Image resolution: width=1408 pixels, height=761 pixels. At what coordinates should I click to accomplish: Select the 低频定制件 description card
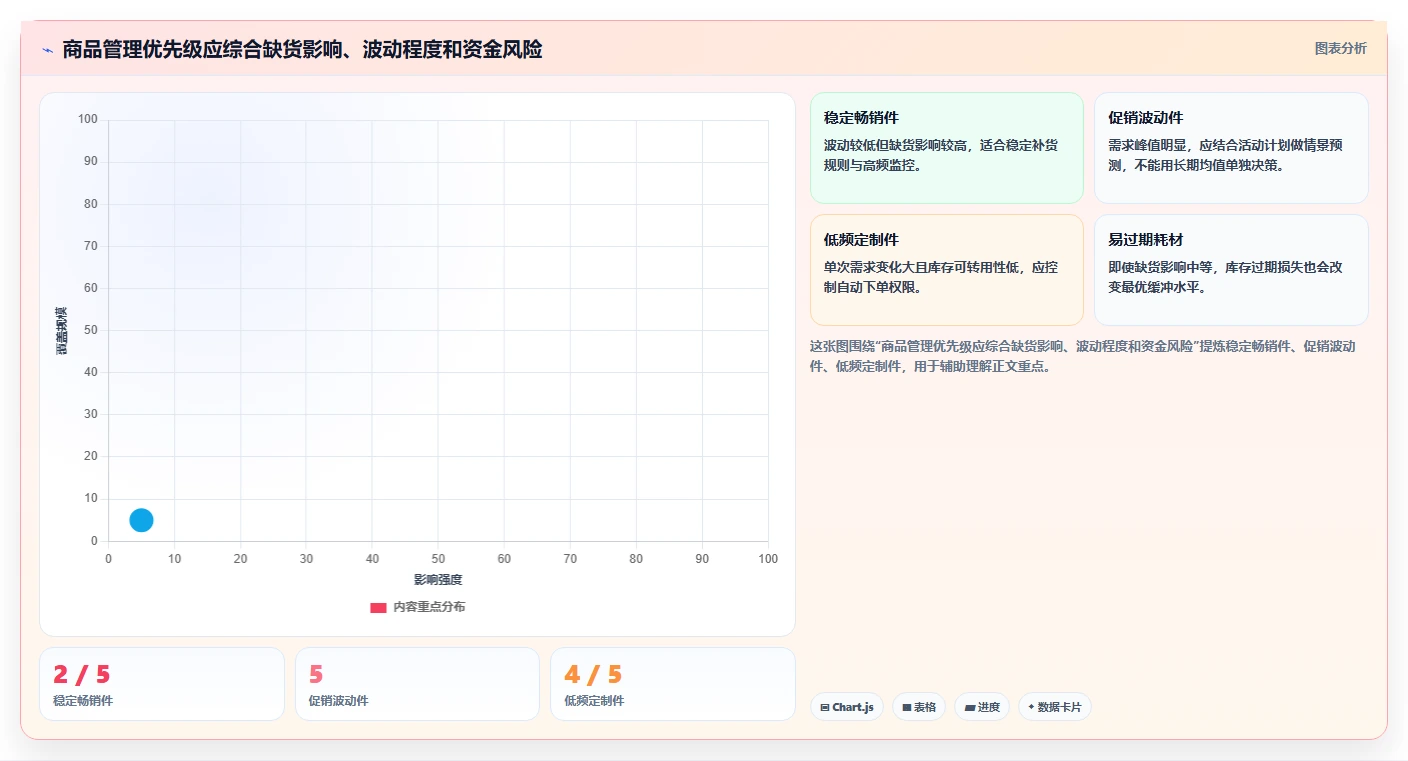(x=947, y=270)
